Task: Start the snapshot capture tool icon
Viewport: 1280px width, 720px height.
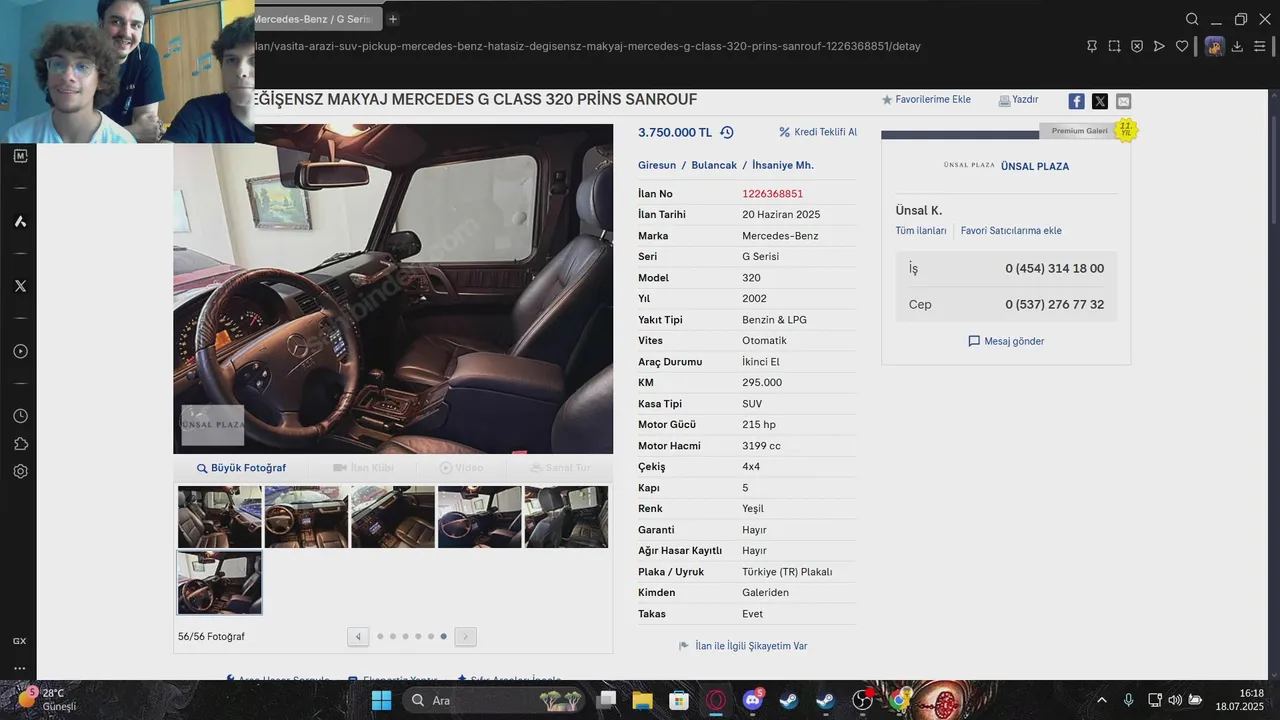Action: click(x=1114, y=46)
